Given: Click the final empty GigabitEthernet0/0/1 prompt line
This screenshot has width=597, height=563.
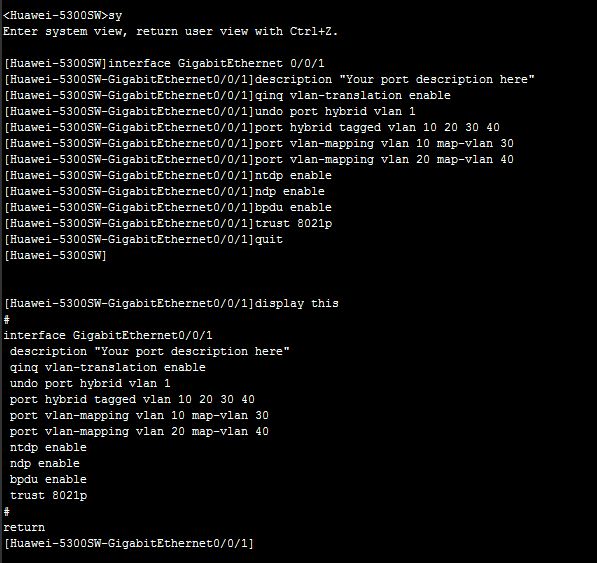Looking at the screenshot, I should click(x=129, y=543).
